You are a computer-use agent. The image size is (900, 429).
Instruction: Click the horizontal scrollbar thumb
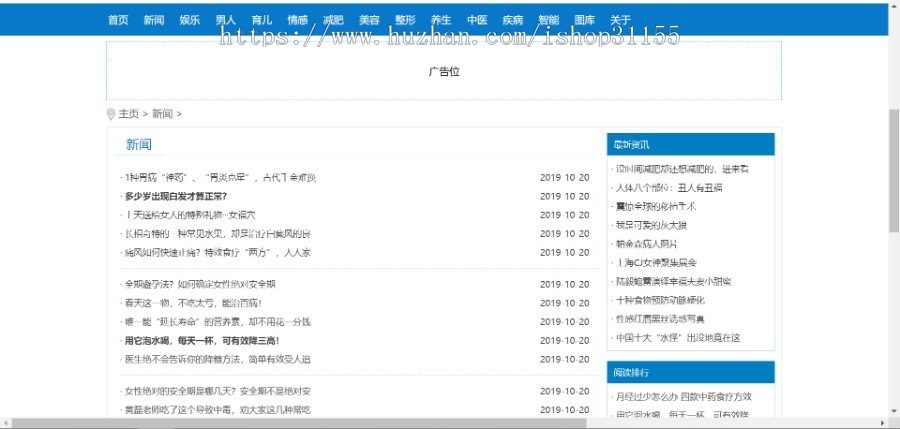tap(298, 424)
